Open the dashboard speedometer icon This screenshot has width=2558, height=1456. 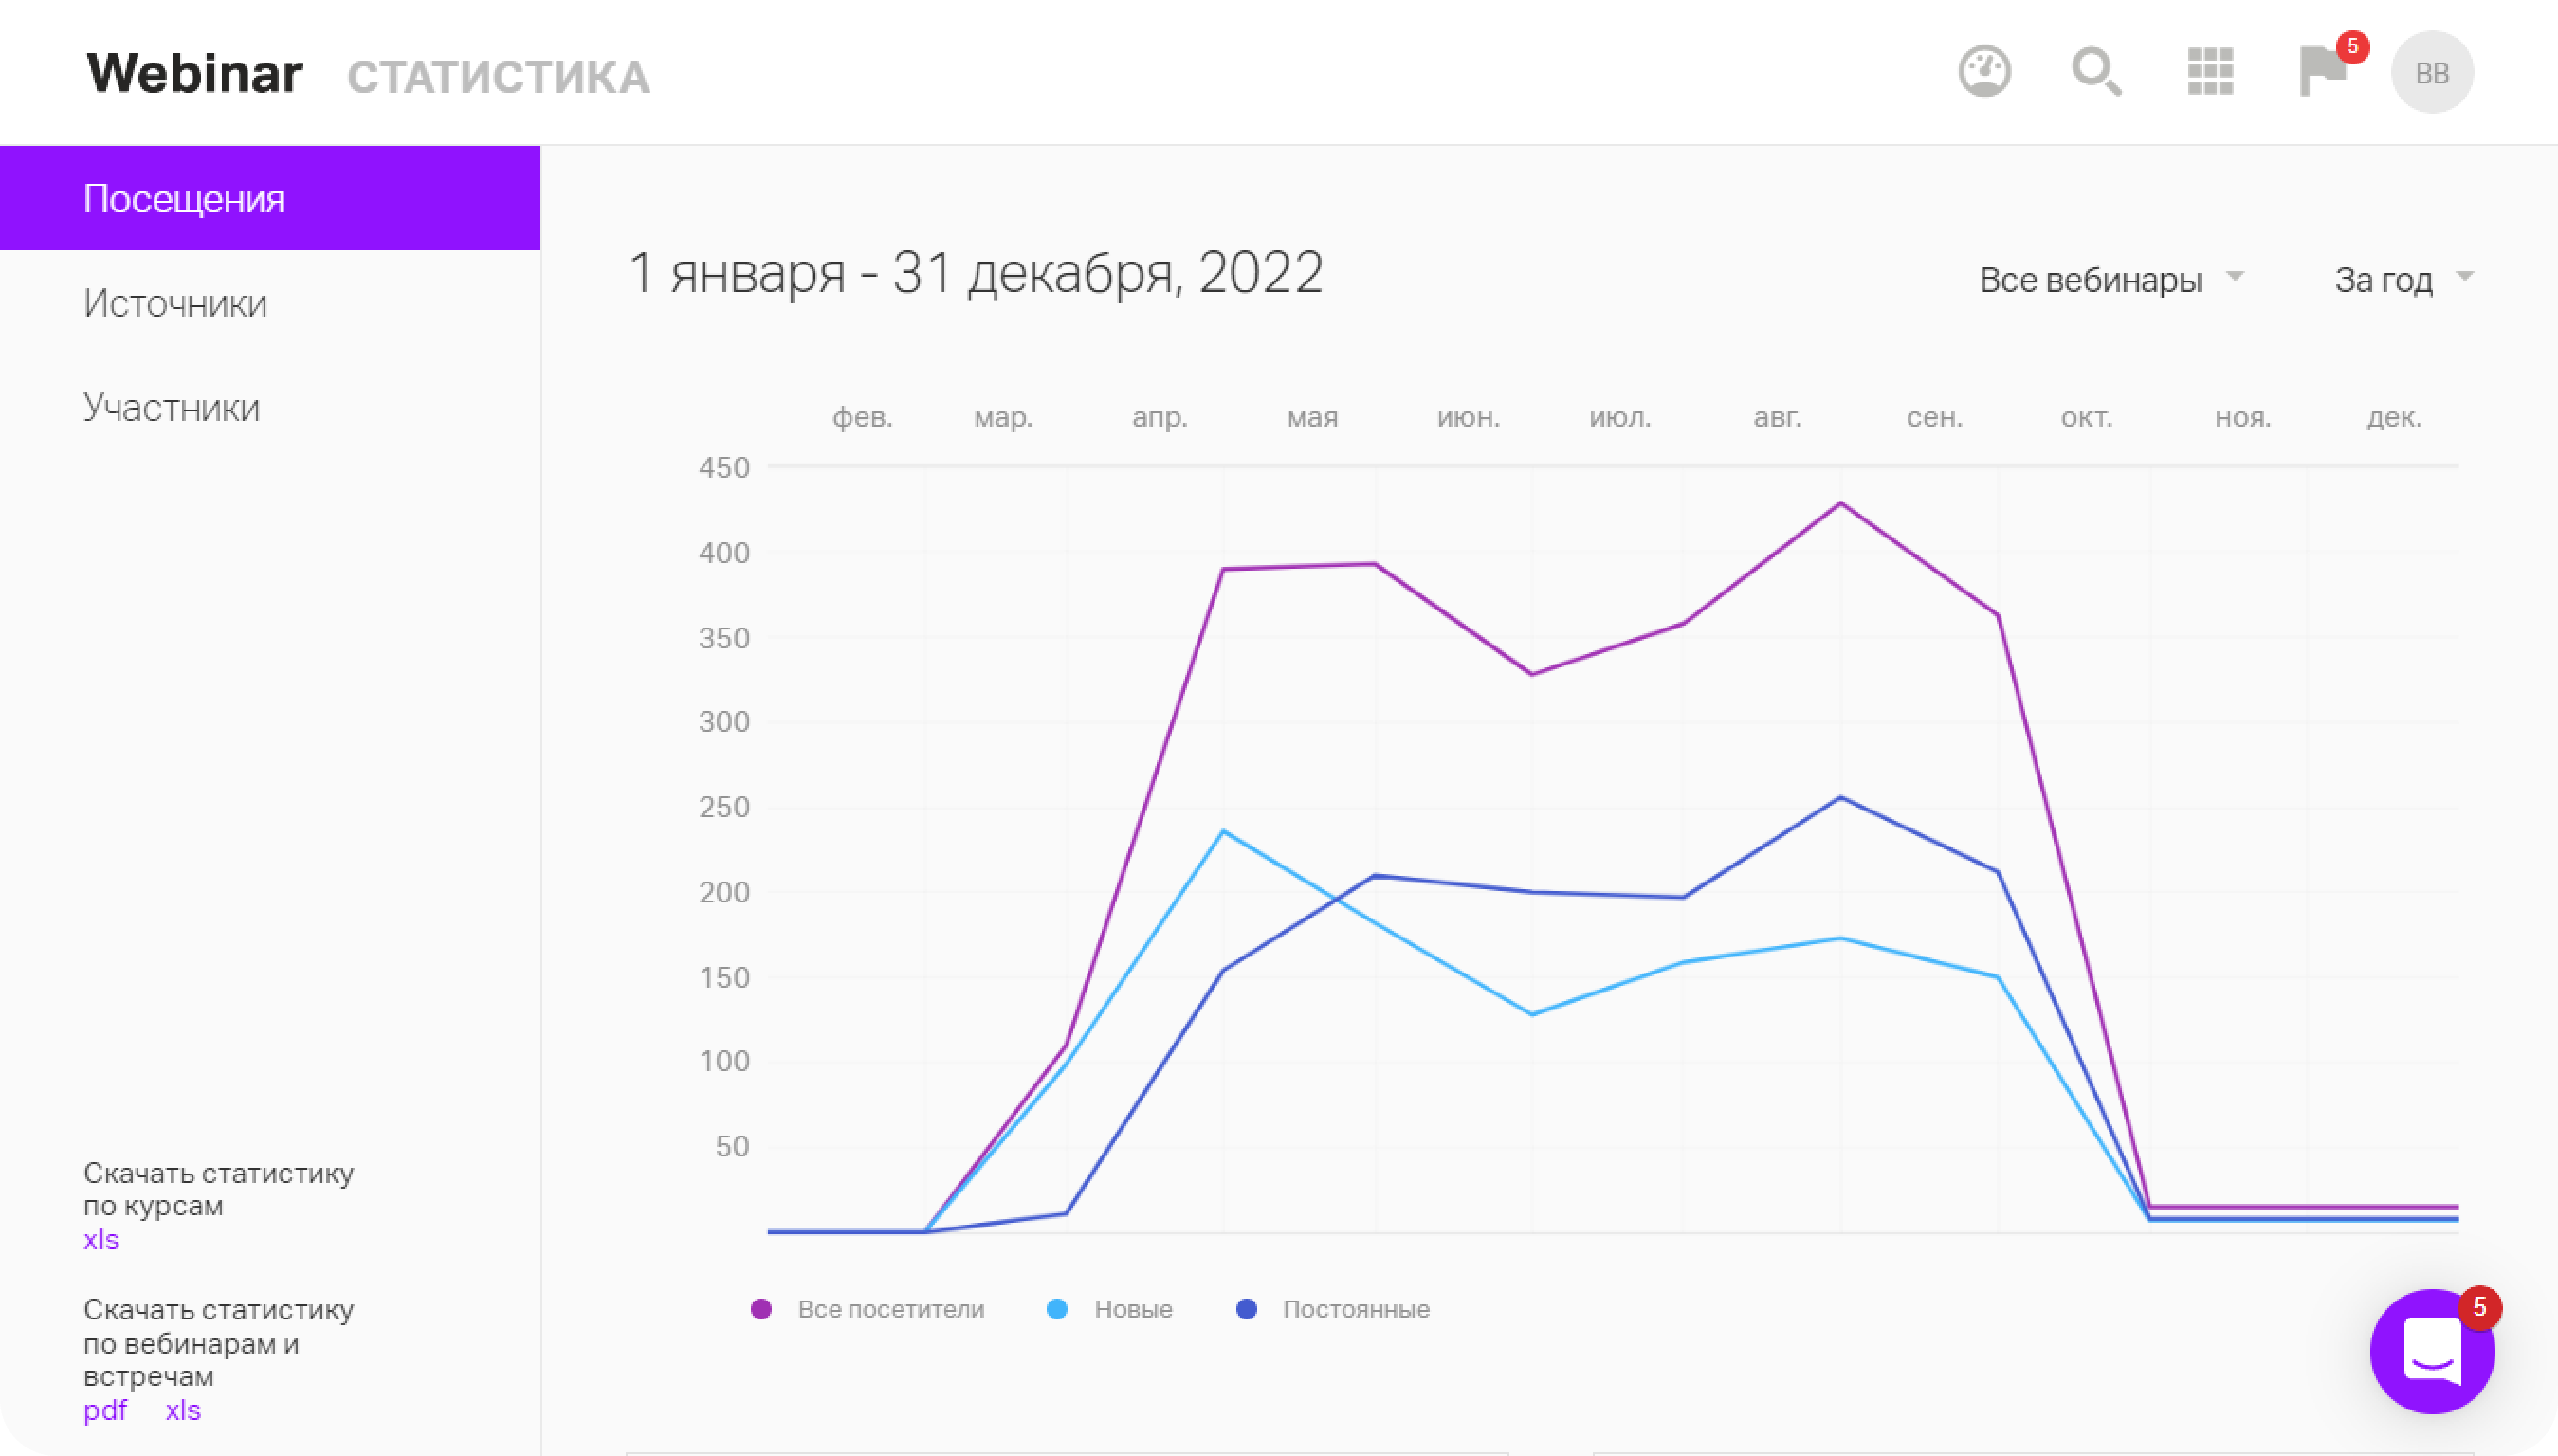pyautogui.click(x=1984, y=72)
